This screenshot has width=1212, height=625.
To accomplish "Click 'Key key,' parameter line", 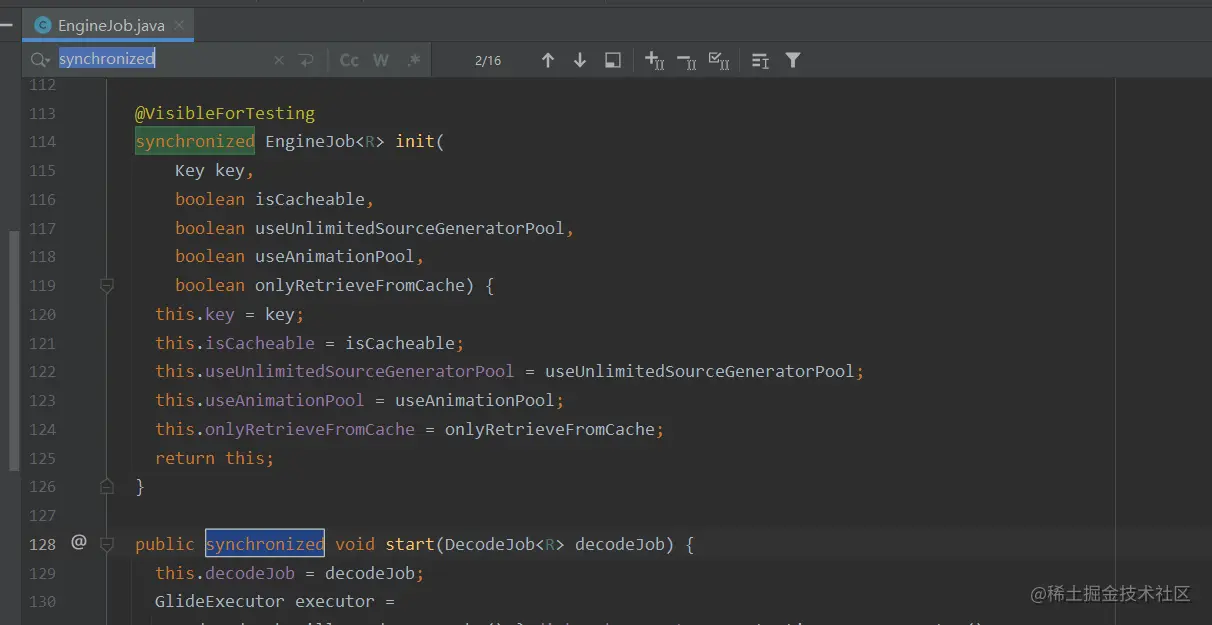I will point(214,170).
